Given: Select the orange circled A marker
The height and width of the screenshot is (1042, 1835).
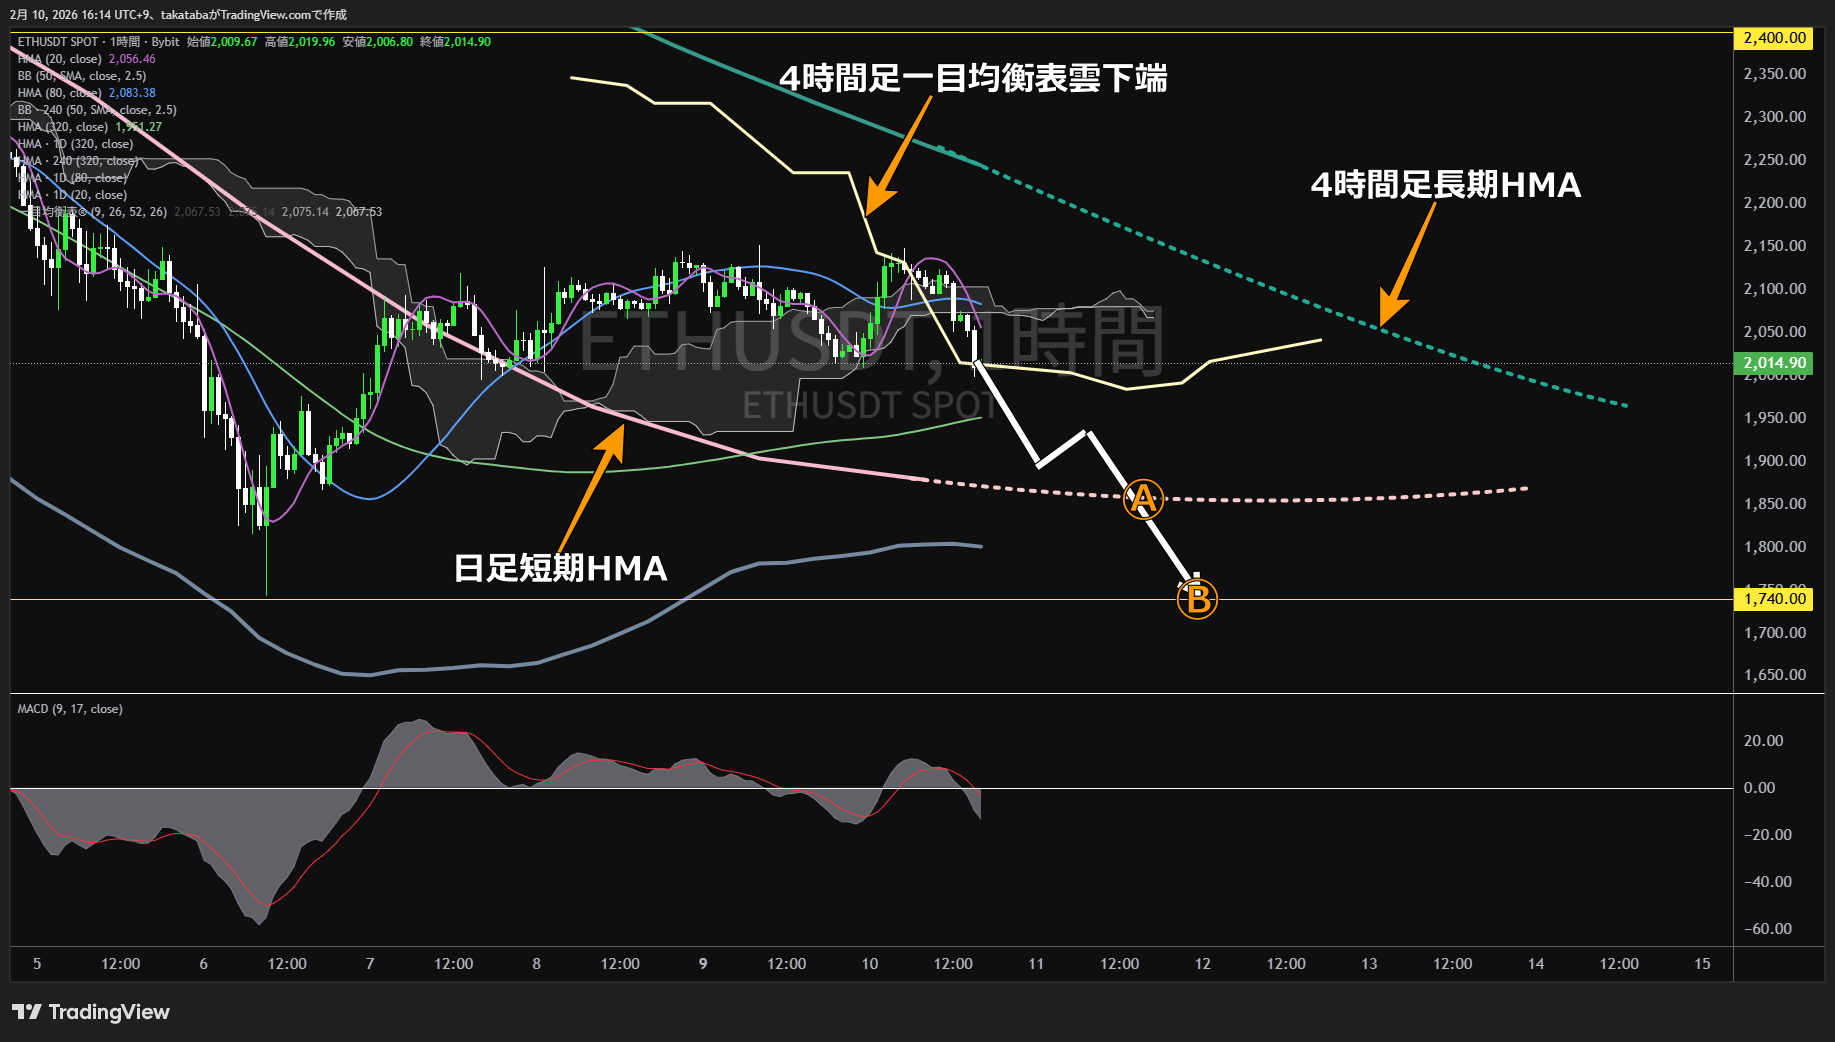Looking at the screenshot, I should pos(1143,498).
